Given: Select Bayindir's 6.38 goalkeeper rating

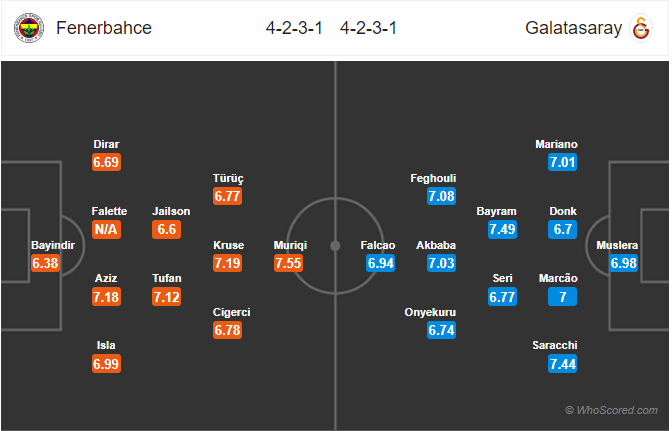Looking at the screenshot, I should click(x=45, y=263).
